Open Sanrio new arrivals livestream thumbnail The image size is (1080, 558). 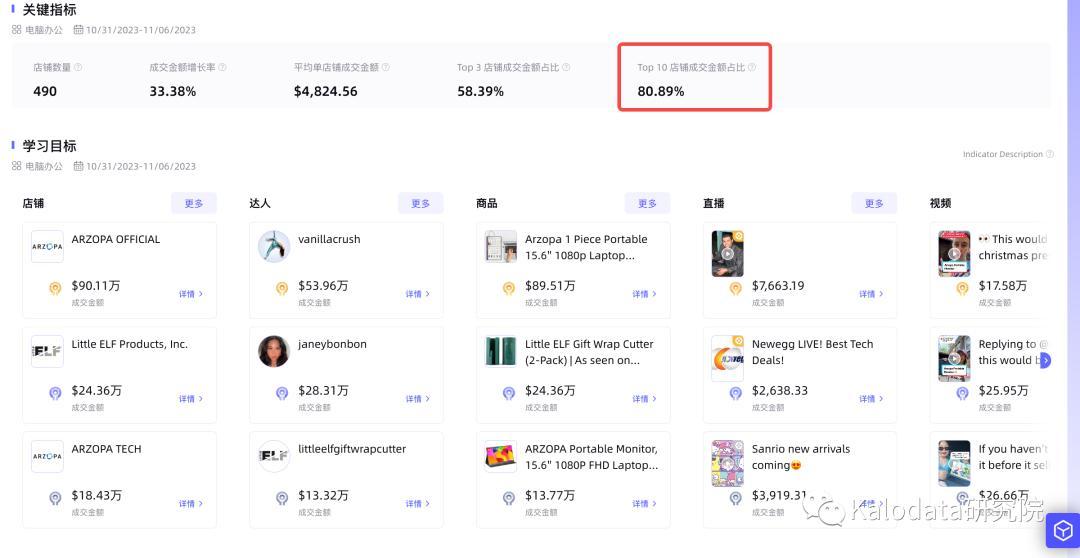[x=727, y=463]
